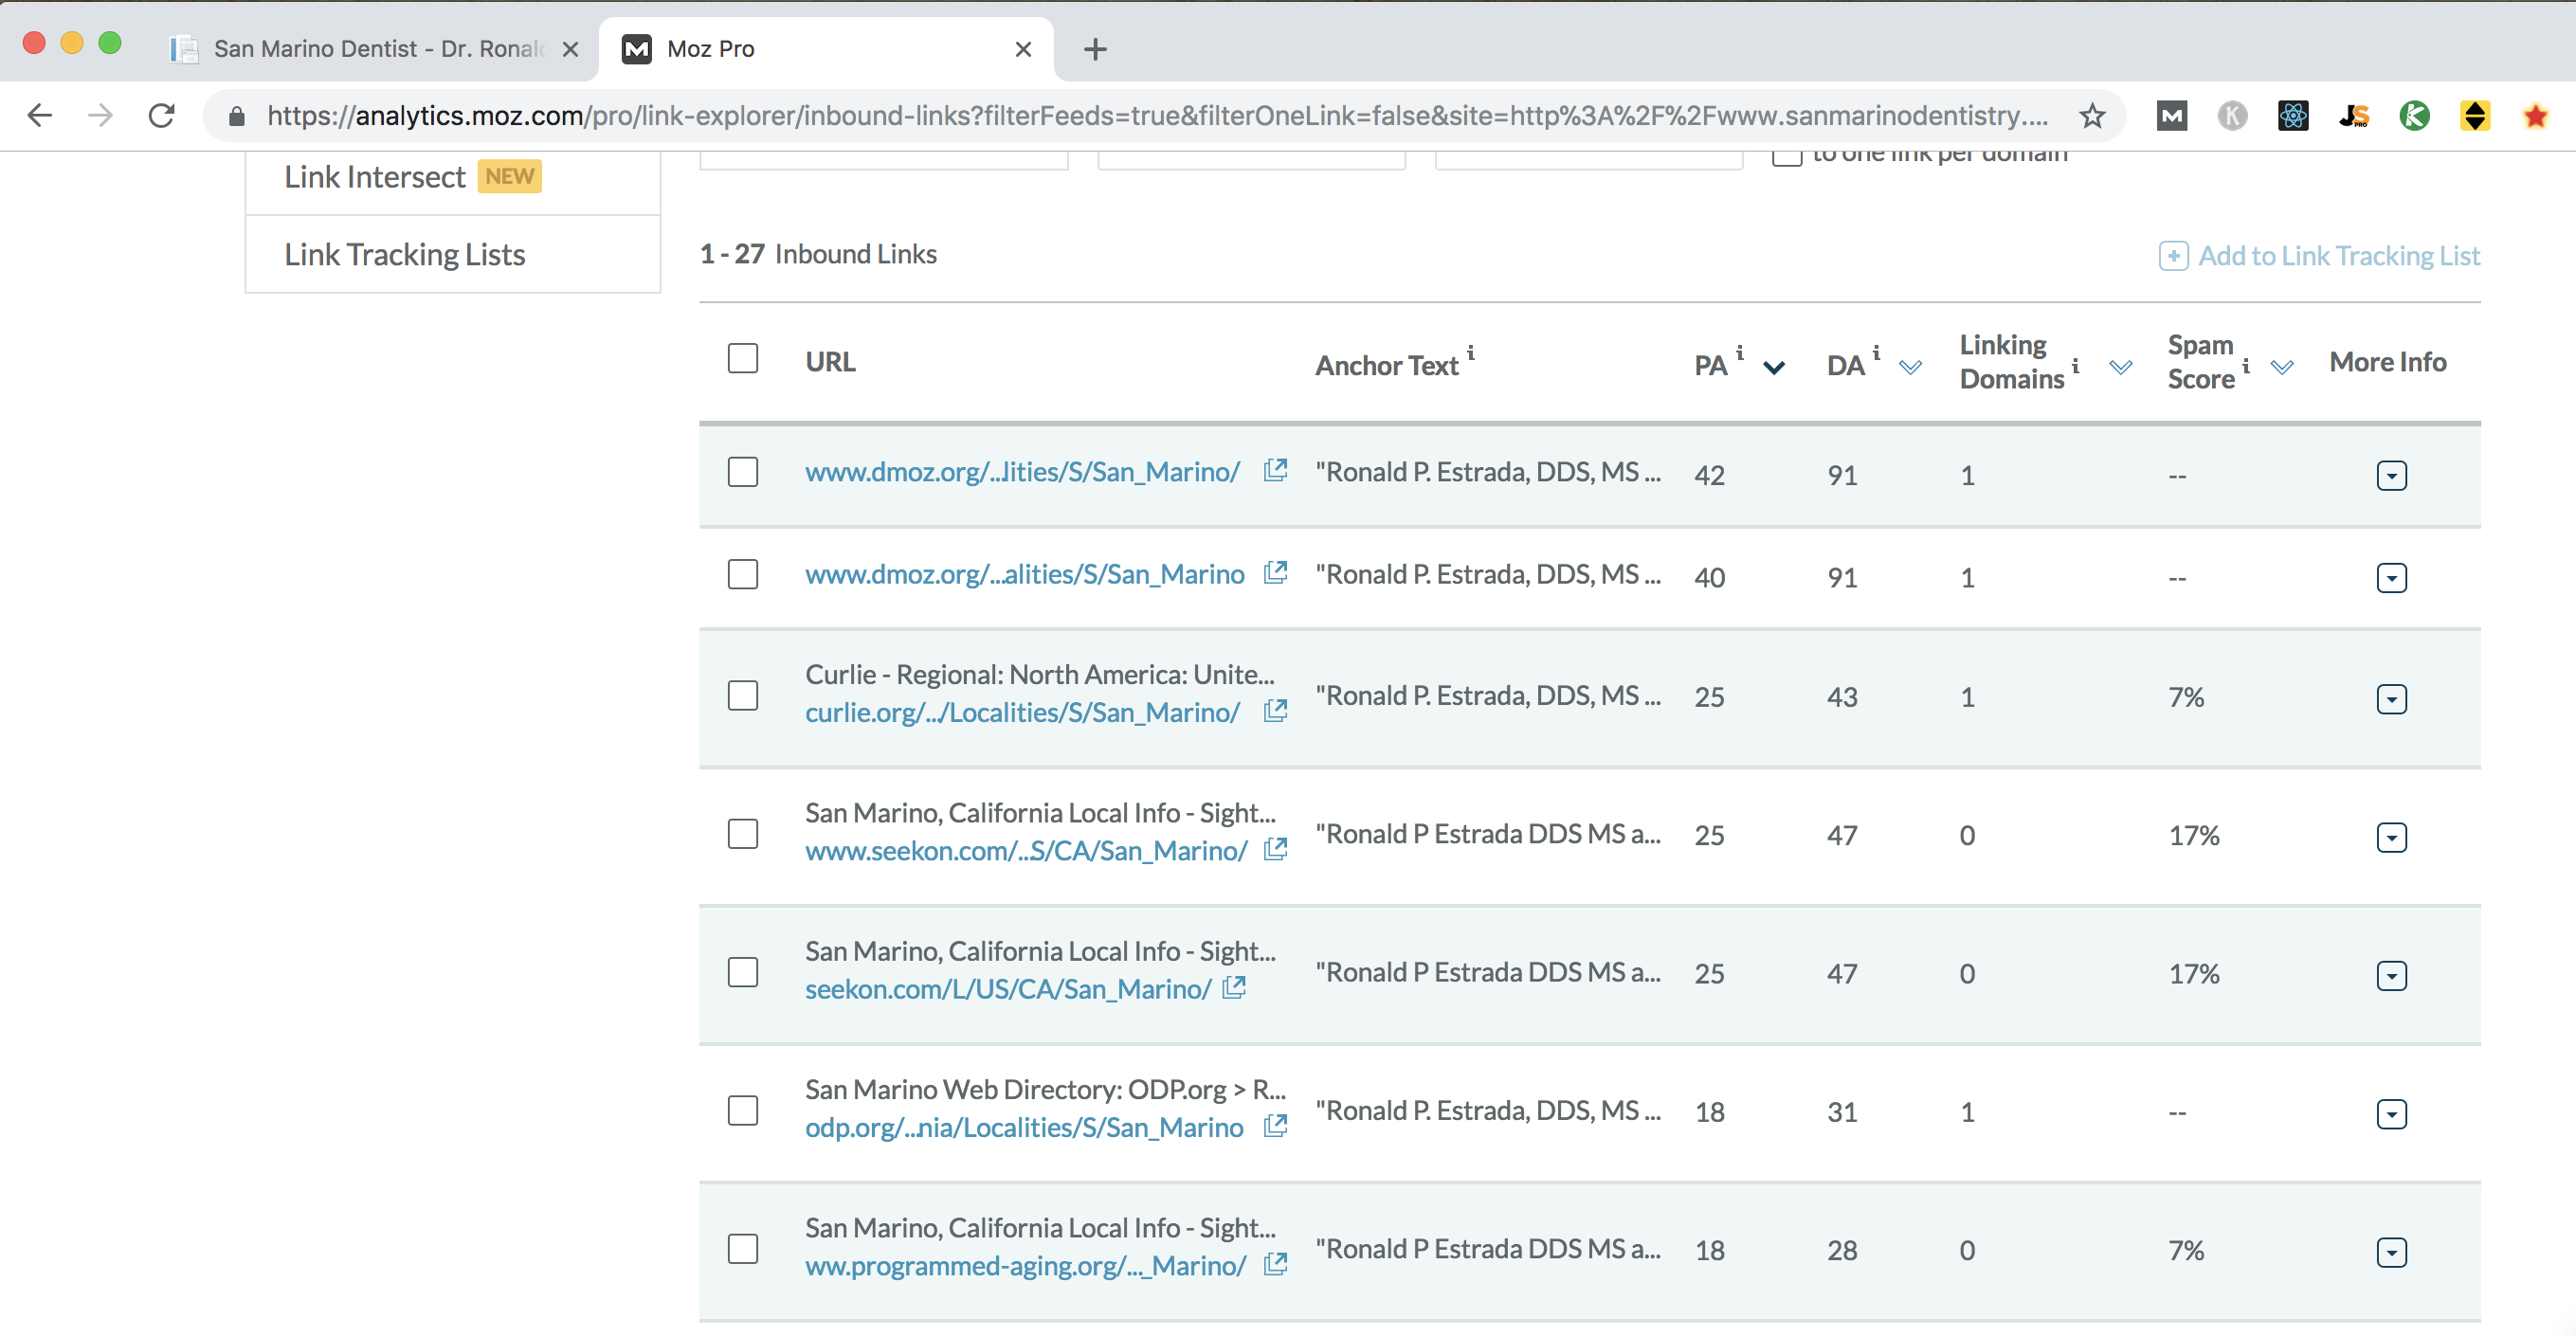Screen dimensions: 2576x1336
Task: Open external link icon for odp.org row
Action: pos(1275,1126)
